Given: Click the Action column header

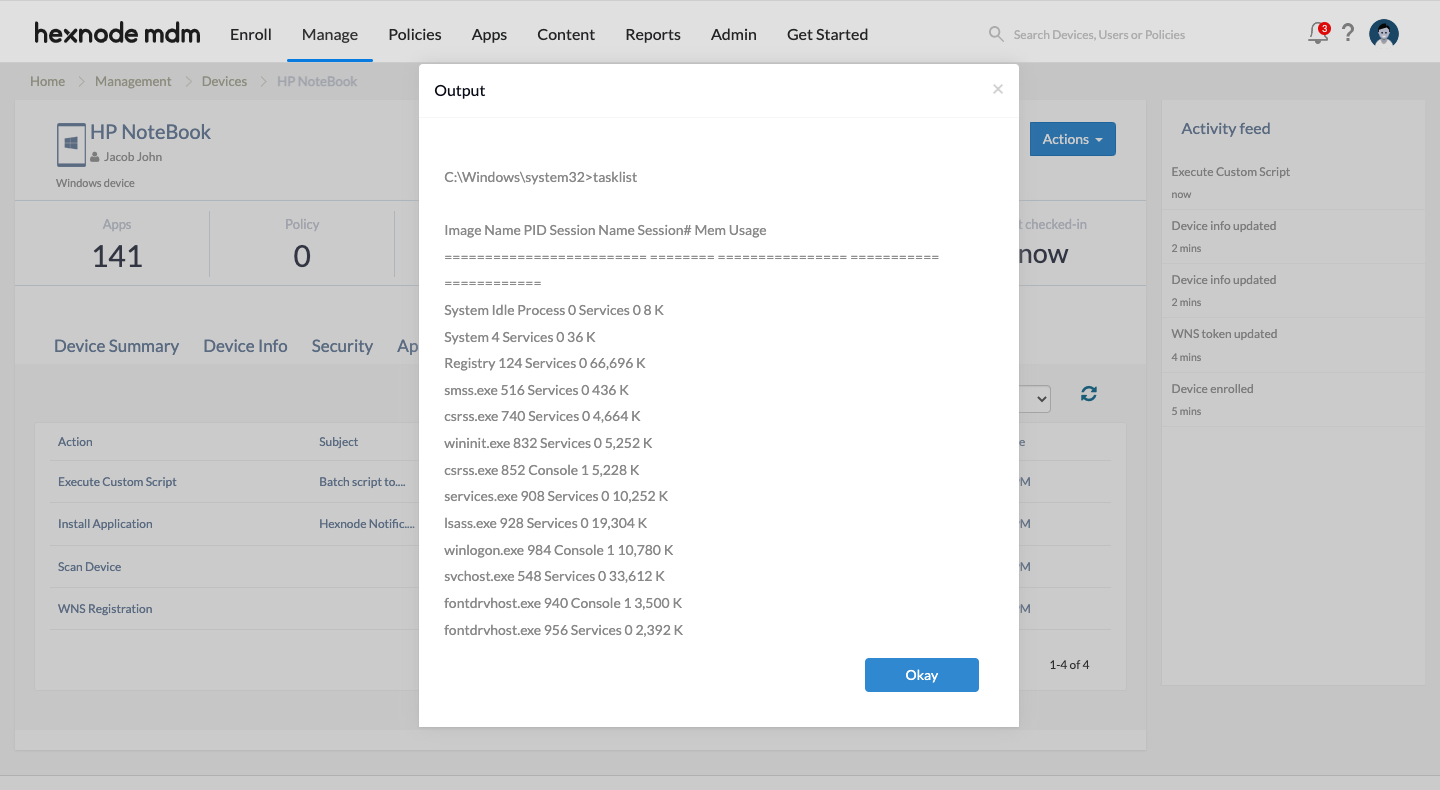Looking at the screenshot, I should pyautogui.click(x=75, y=441).
